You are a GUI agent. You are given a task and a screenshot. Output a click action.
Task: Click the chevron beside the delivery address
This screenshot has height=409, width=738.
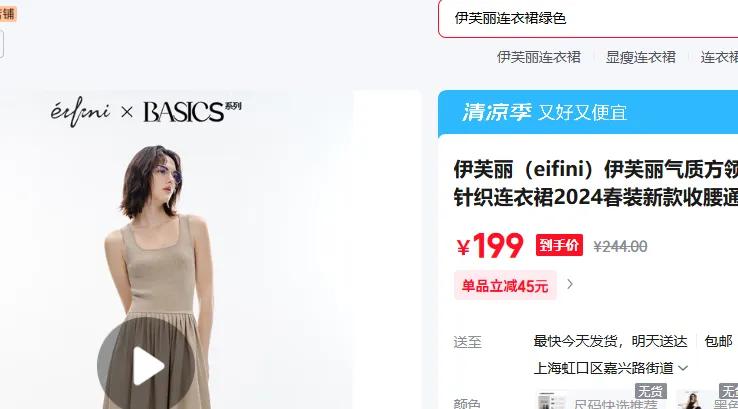683,368
